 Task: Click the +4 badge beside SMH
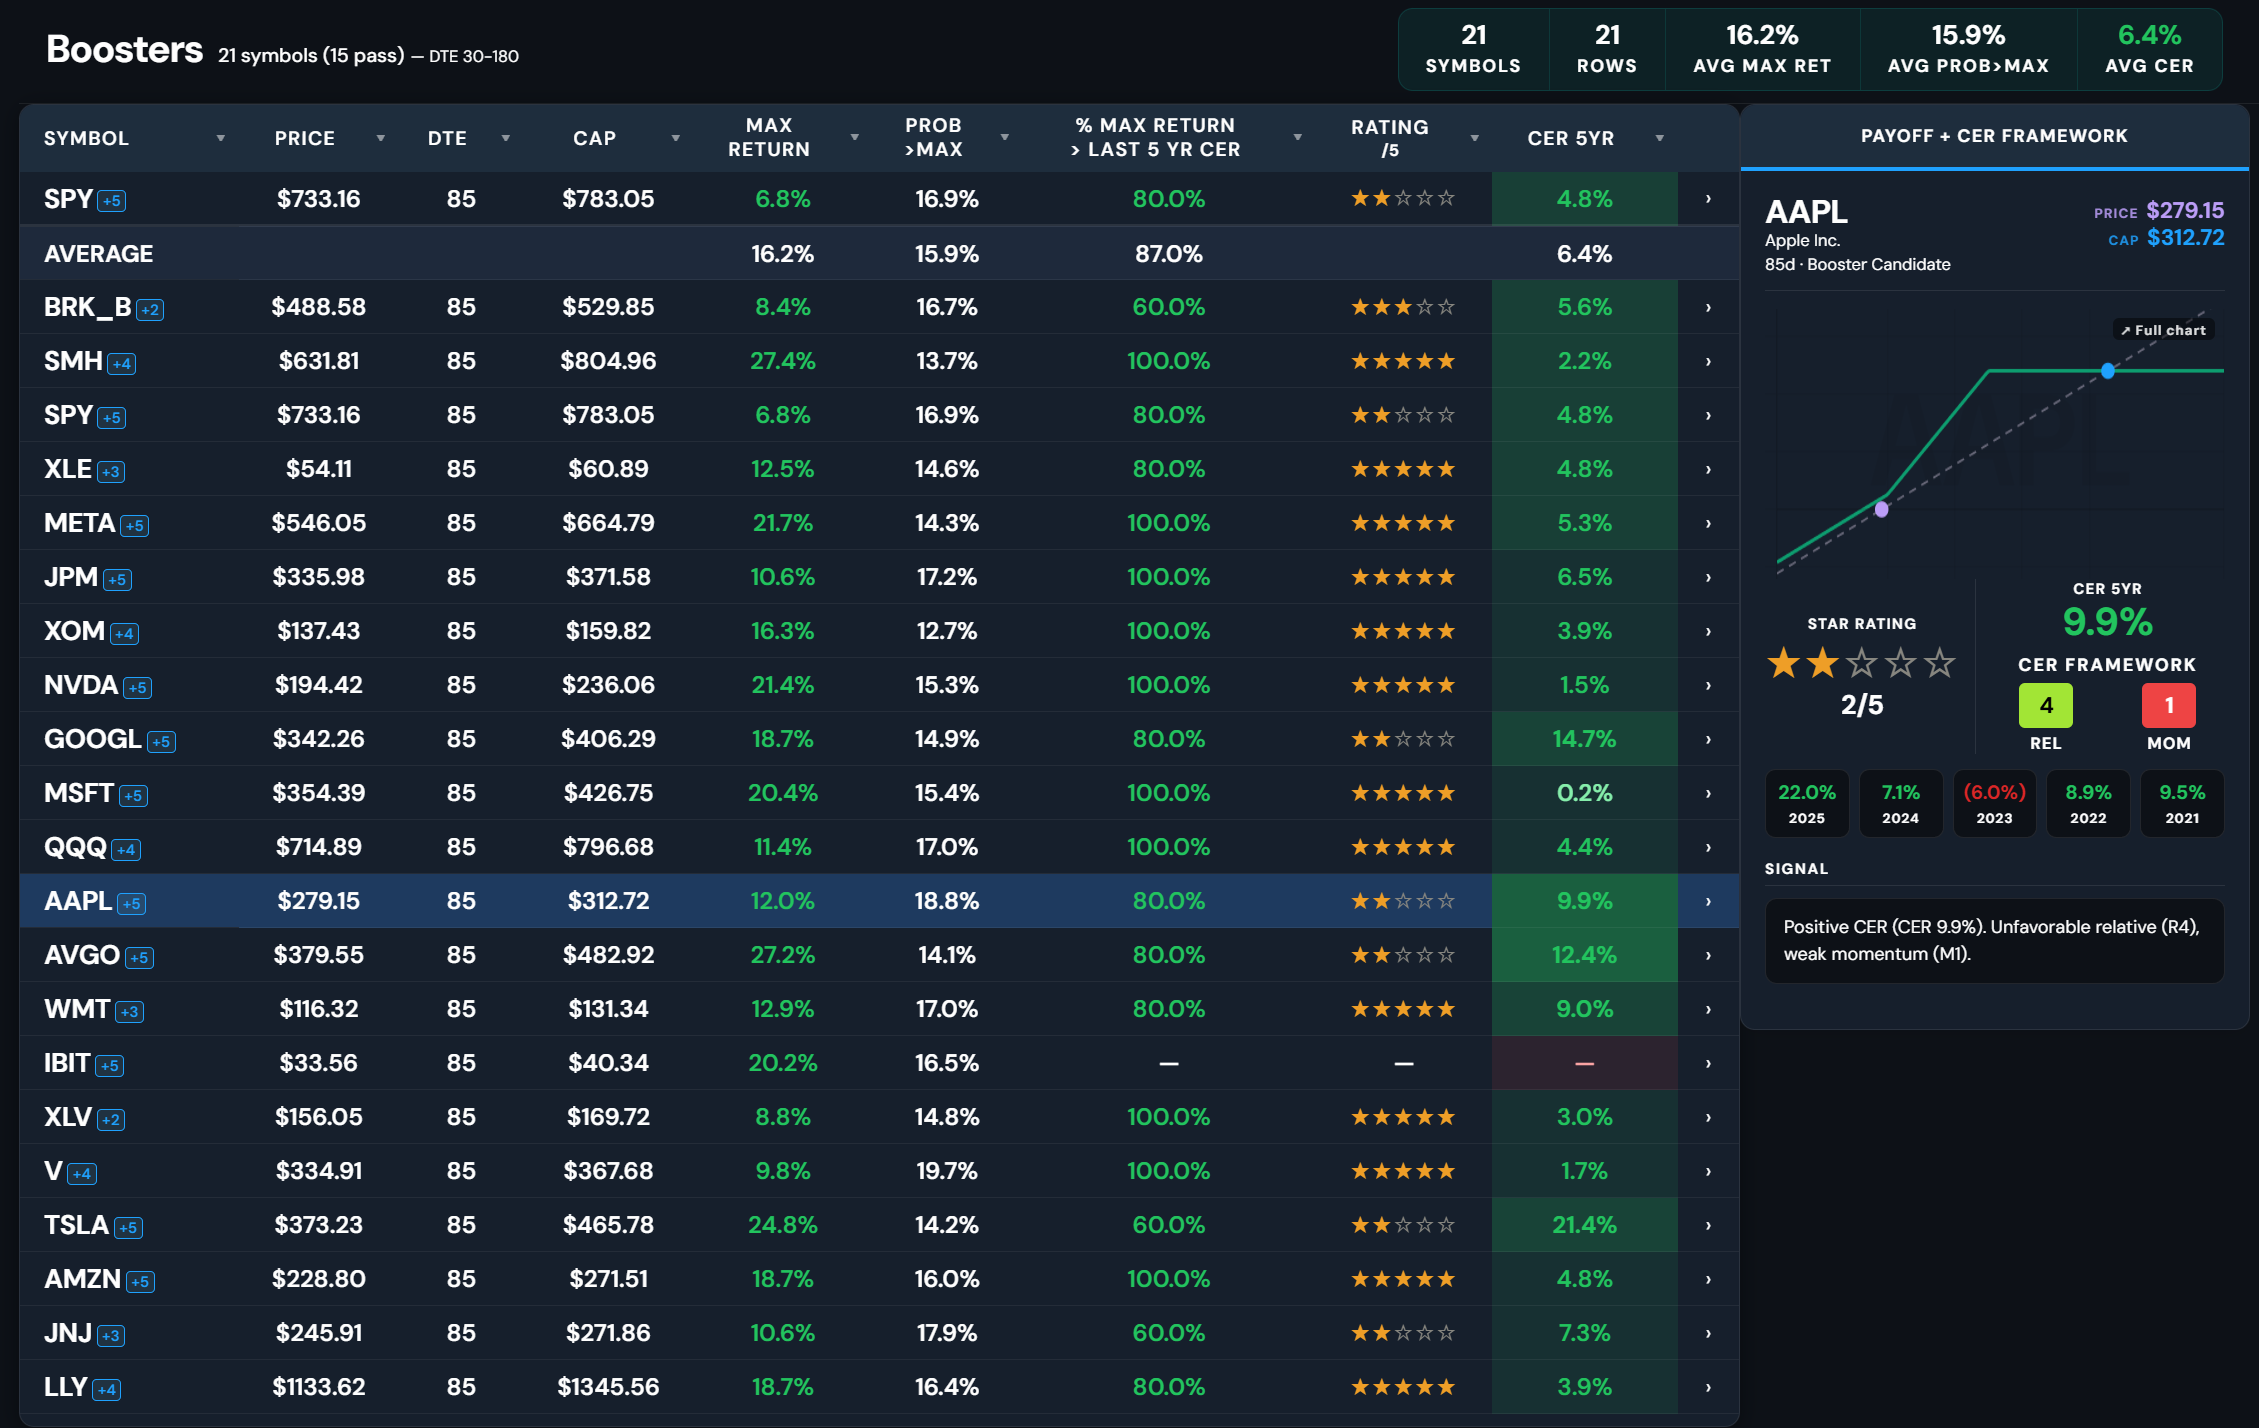point(122,364)
